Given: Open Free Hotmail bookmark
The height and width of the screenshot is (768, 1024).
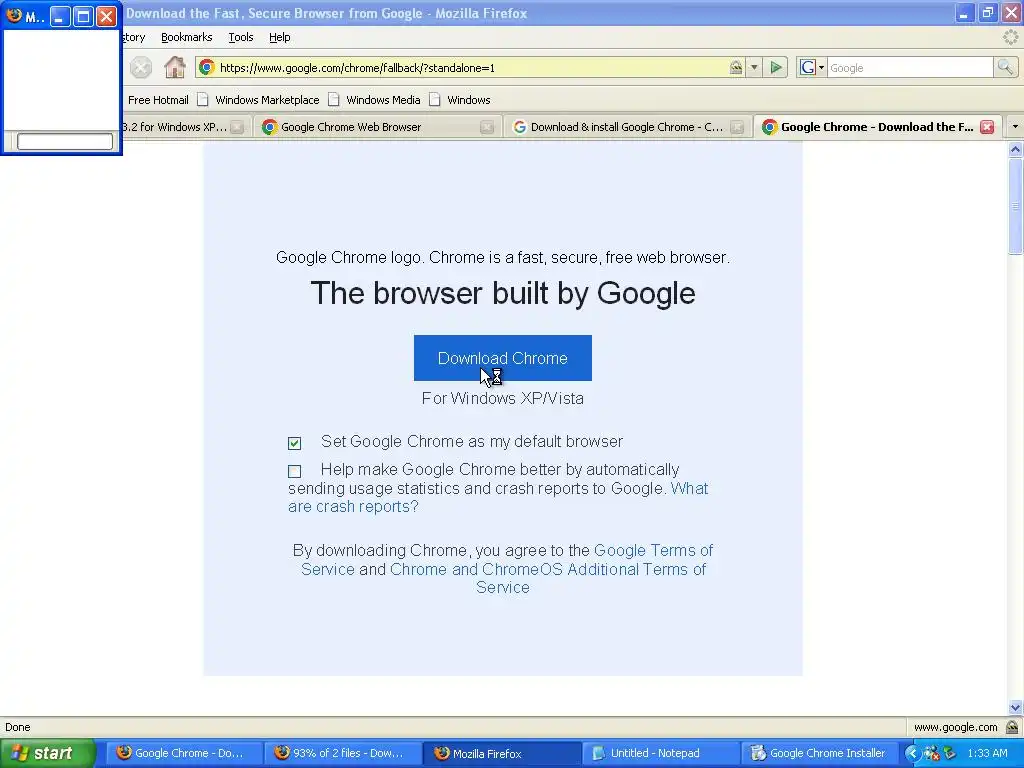Looking at the screenshot, I should coord(158,100).
